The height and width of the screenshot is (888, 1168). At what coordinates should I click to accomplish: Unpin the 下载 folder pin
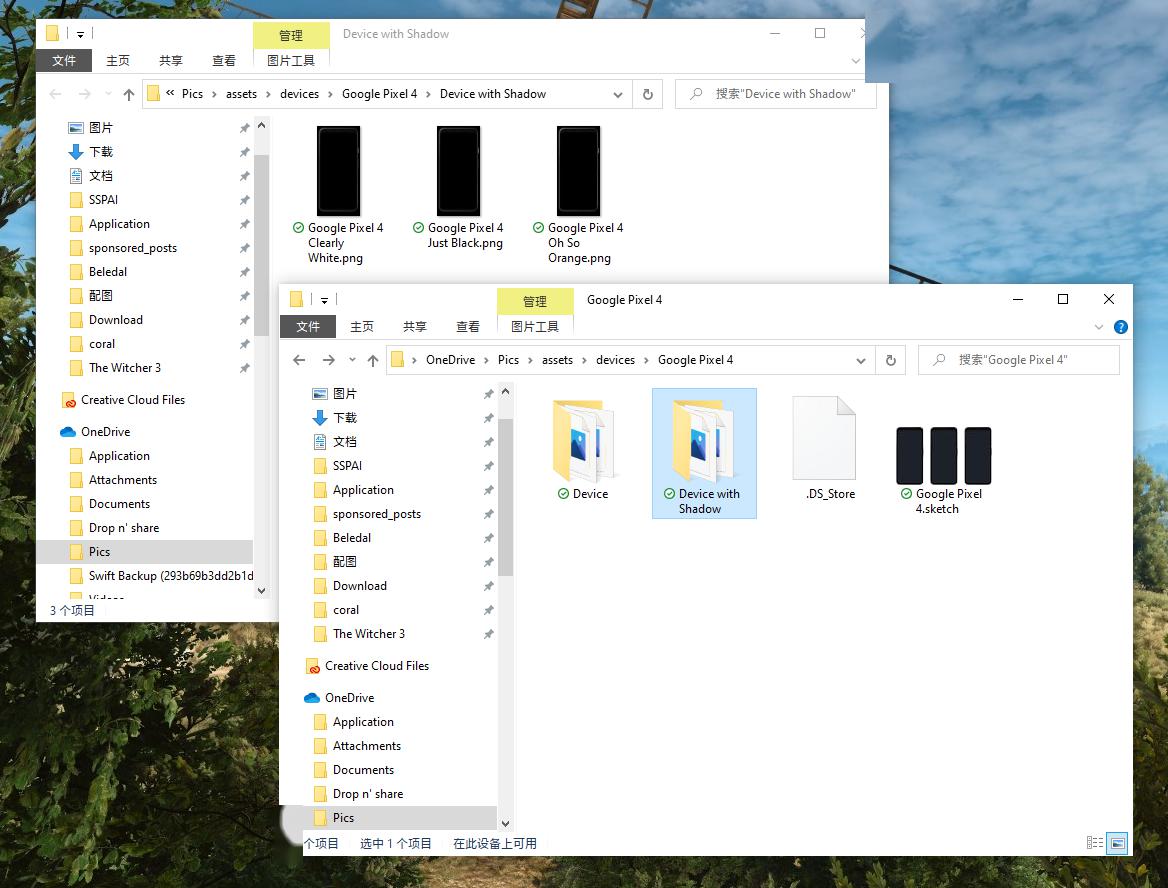tap(488, 417)
